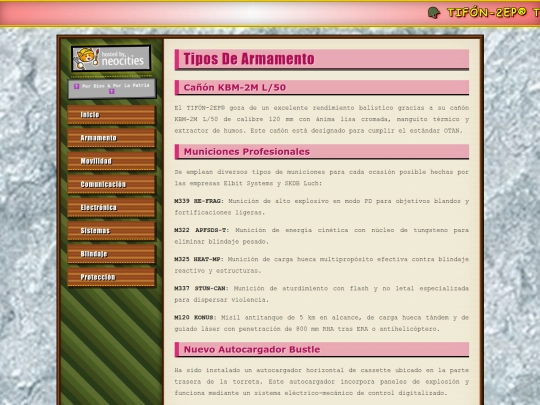Viewport: 540px width, 405px height.
Task: Click the M322 APFSDS-T label
Action: [x=201, y=230]
